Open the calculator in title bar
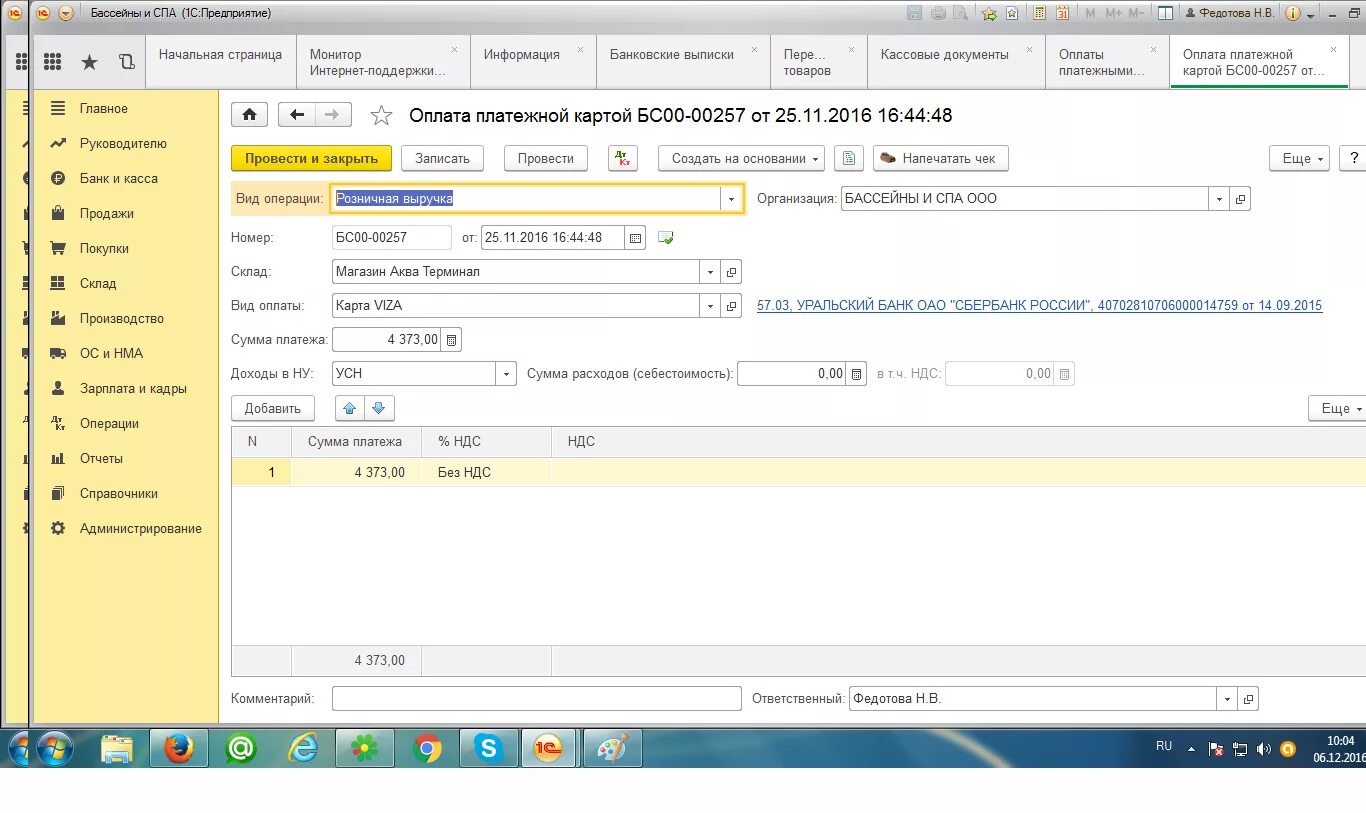Image resolution: width=1366 pixels, height=813 pixels. 1039,13
